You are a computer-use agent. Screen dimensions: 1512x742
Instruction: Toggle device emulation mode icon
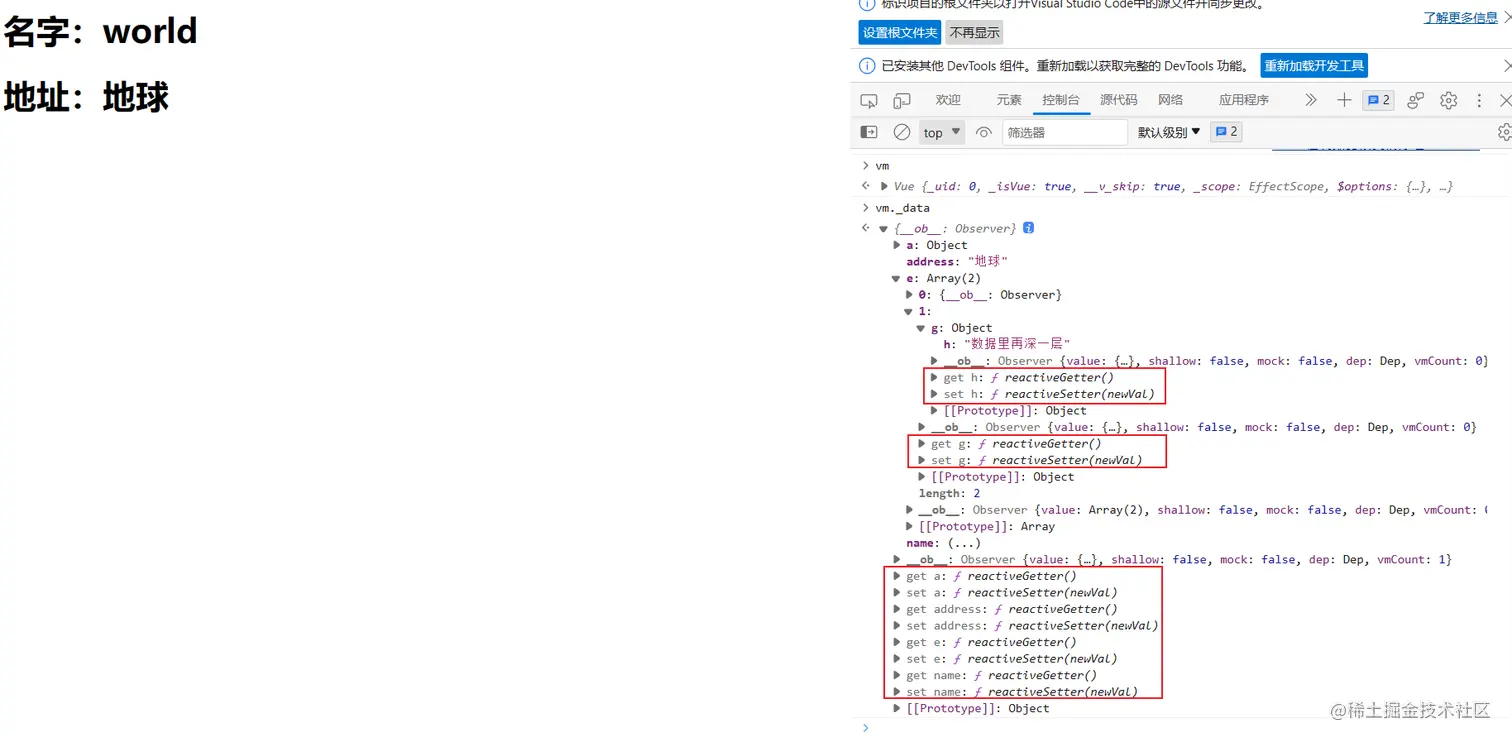pyautogui.click(x=902, y=100)
